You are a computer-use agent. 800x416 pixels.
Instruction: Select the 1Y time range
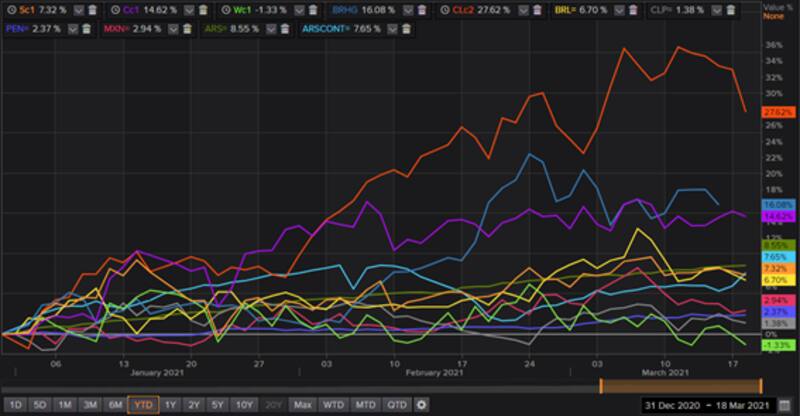pyautogui.click(x=169, y=404)
